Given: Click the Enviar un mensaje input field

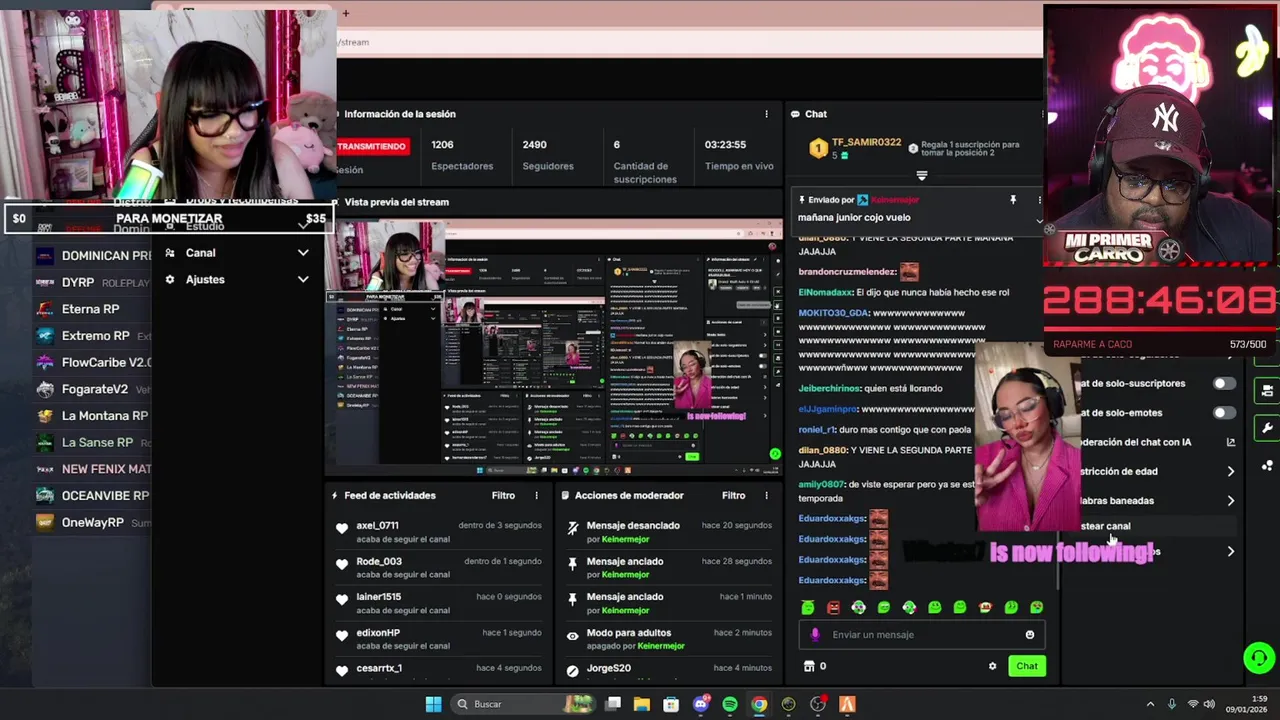Looking at the screenshot, I should pyautogui.click(x=922, y=634).
